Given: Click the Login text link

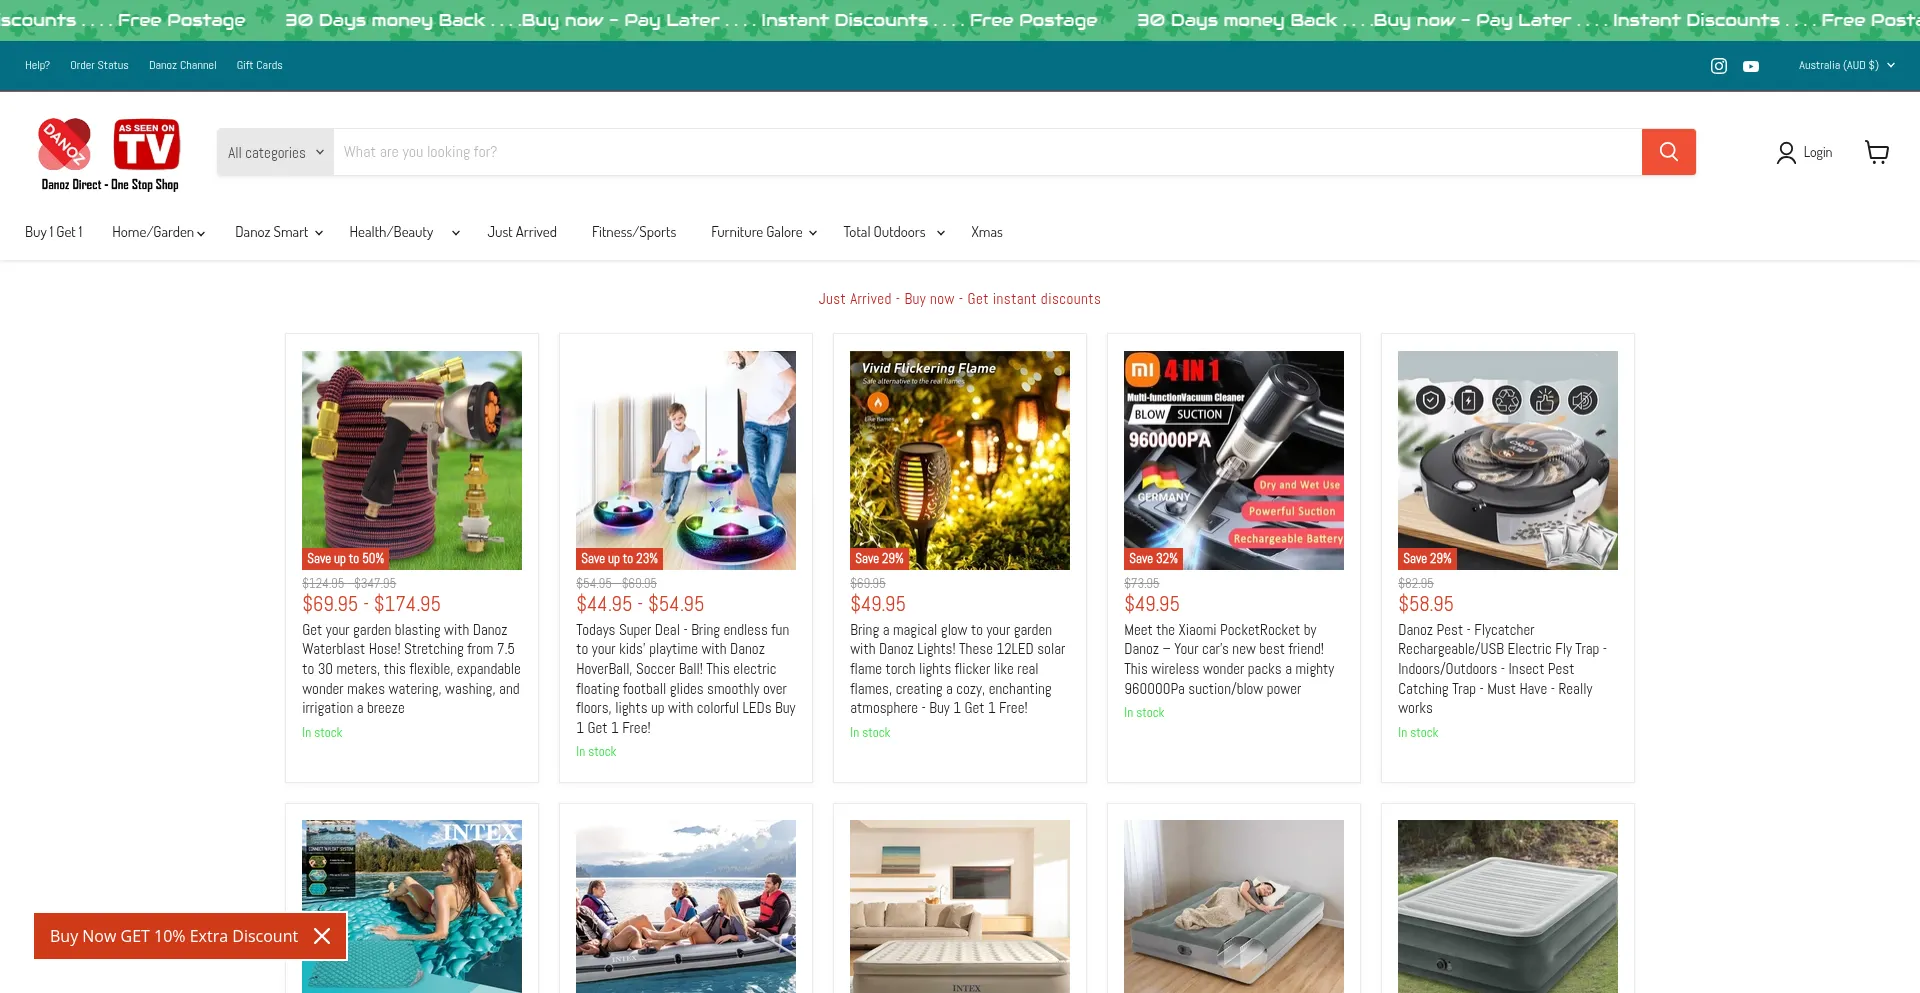Looking at the screenshot, I should coord(1818,152).
